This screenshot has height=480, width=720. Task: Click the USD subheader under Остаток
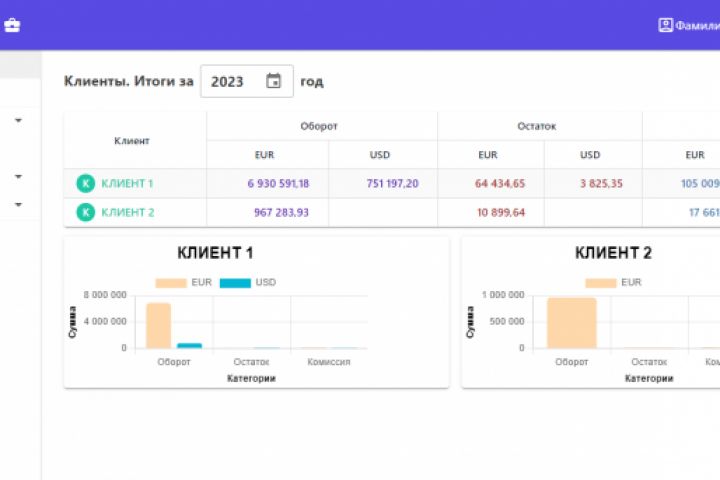pyautogui.click(x=590, y=155)
